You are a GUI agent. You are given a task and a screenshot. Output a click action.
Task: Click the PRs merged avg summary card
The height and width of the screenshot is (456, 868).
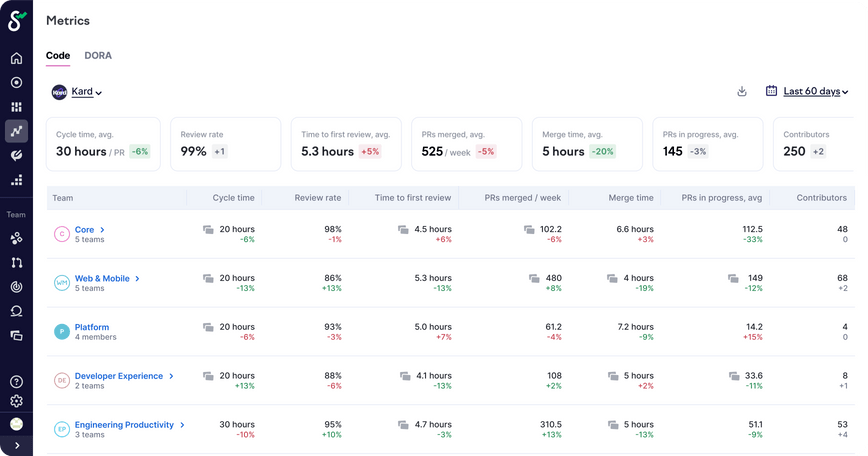[x=467, y=144]
